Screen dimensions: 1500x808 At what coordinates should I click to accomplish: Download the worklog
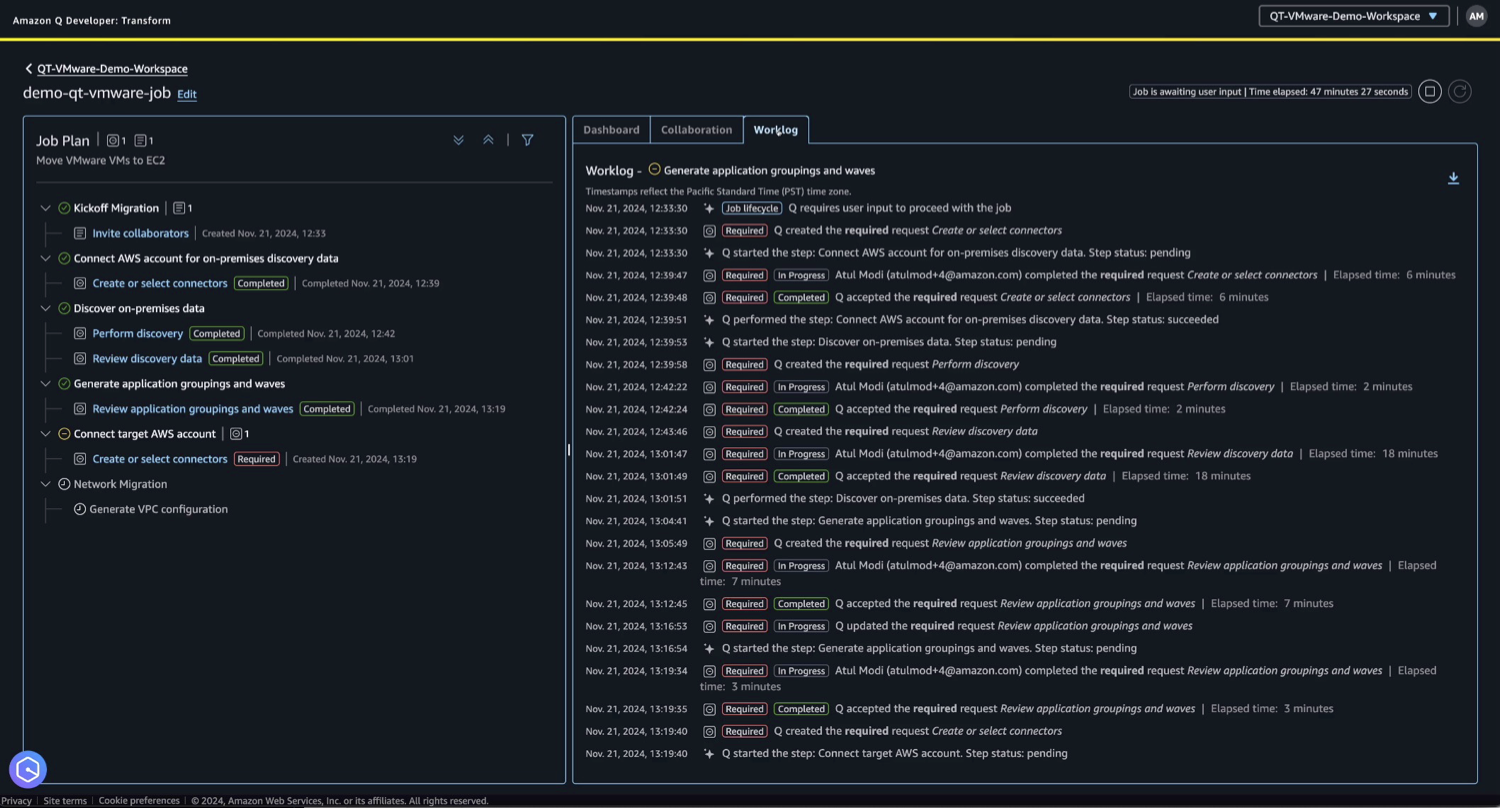pos(1454,178)
